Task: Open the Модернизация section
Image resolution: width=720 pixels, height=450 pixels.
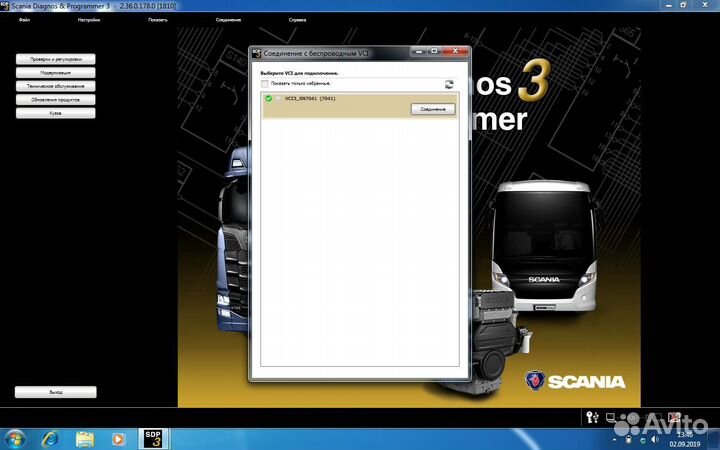Action: coord(56,73)
